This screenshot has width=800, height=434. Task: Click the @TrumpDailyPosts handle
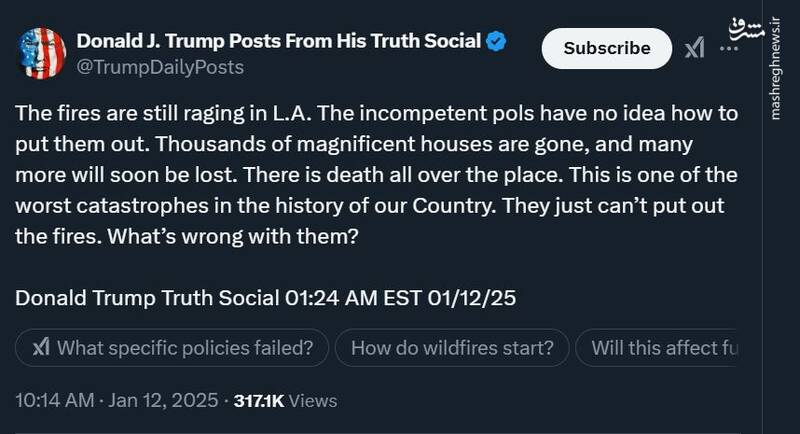[x=160, y=67]
